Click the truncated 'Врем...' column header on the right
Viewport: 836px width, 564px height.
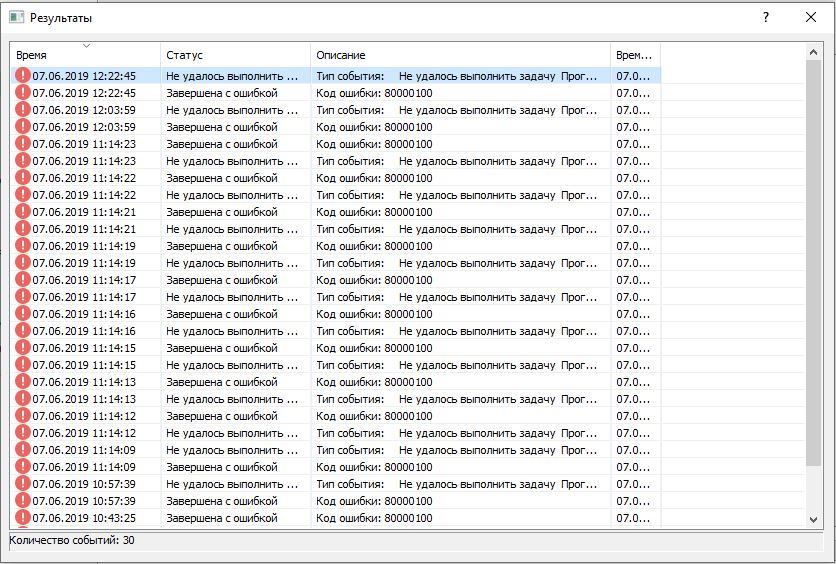pyautogui.click(x=634, y=56)
